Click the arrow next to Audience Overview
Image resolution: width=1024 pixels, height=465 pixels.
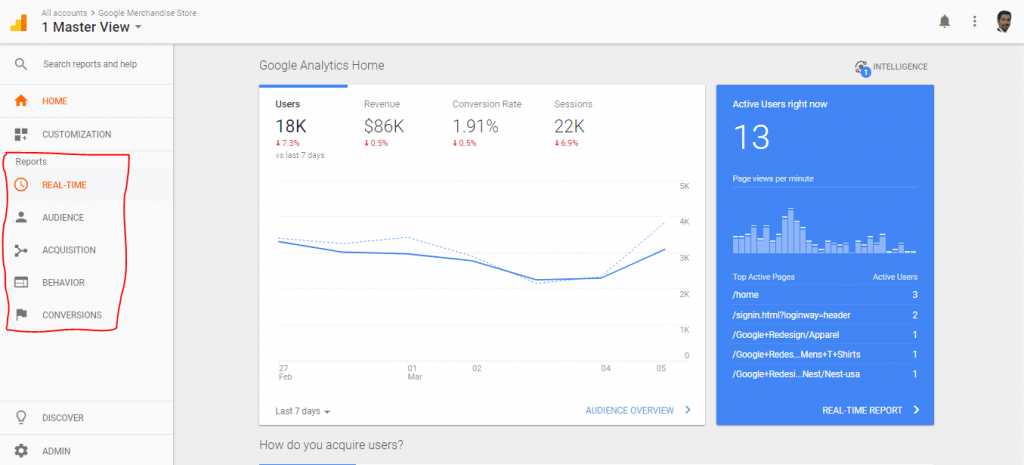(x=687, y=410)
